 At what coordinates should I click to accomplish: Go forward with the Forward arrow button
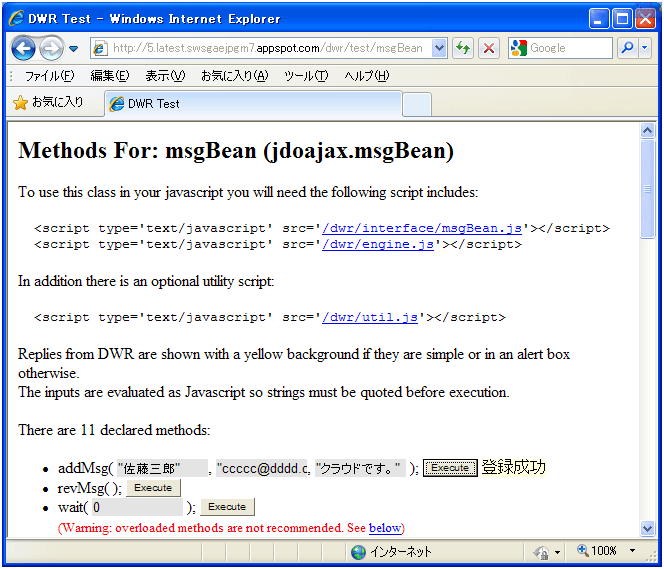51,48
